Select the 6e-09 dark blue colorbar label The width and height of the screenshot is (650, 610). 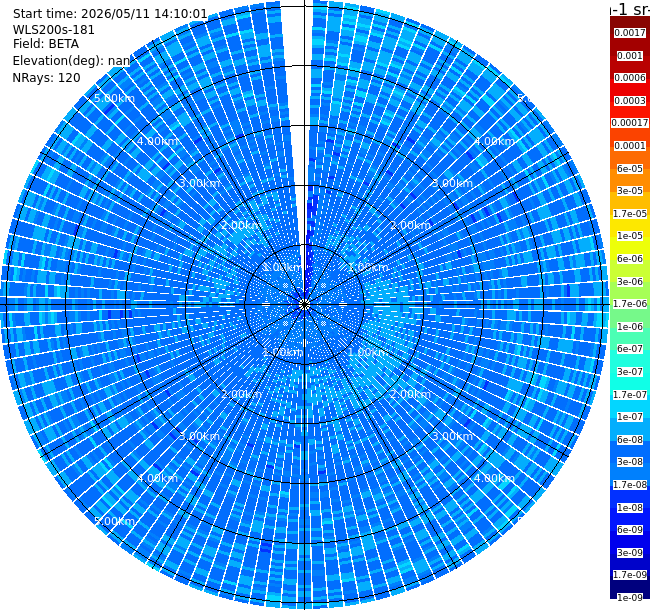(x=630, y=530)
